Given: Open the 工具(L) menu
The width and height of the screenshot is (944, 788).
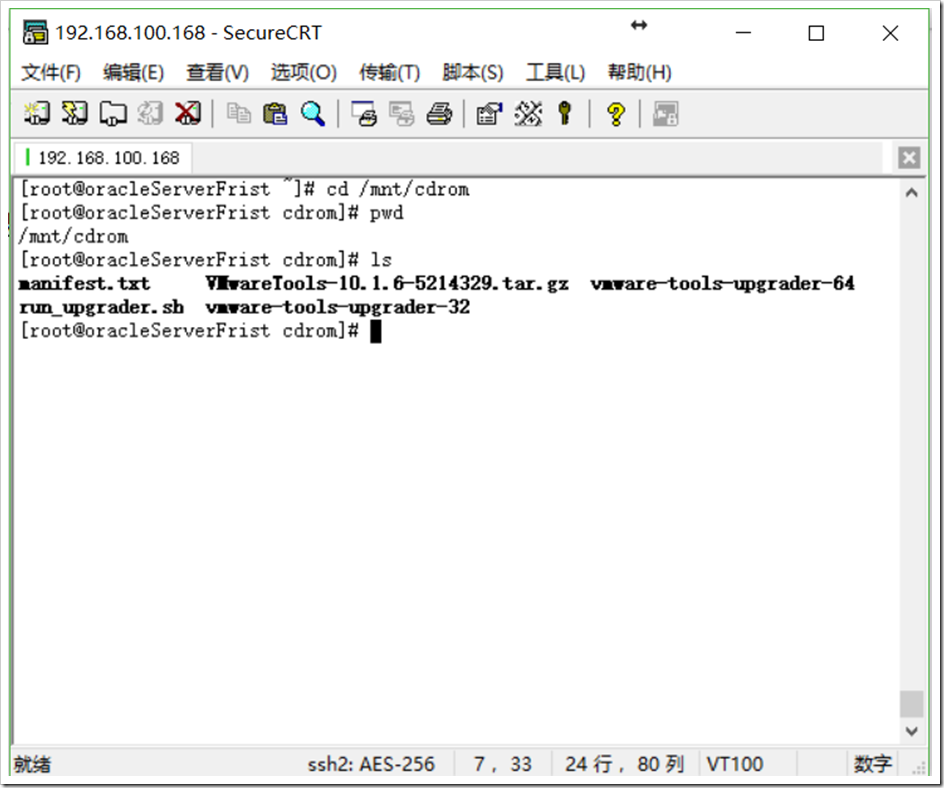Looking at the screenshot, I should click(555, 73).
